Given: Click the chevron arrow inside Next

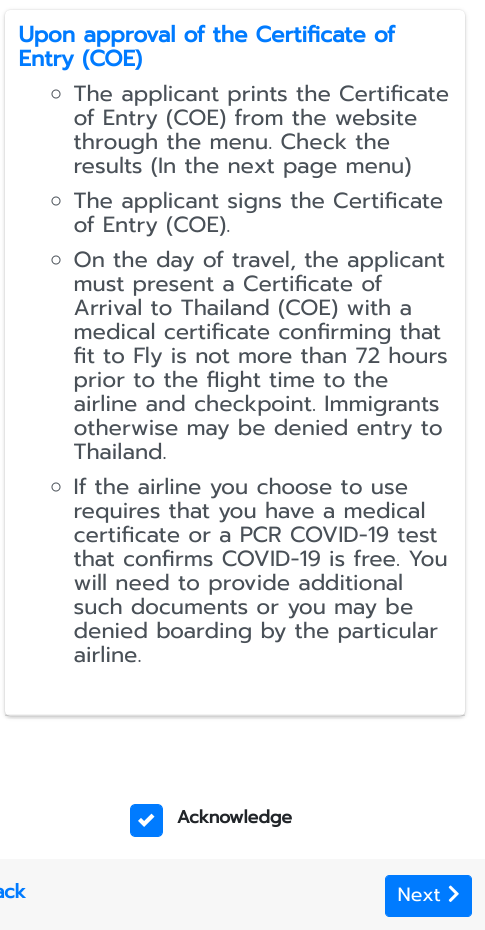Looking at the screenshot, I should click(454, 894).
